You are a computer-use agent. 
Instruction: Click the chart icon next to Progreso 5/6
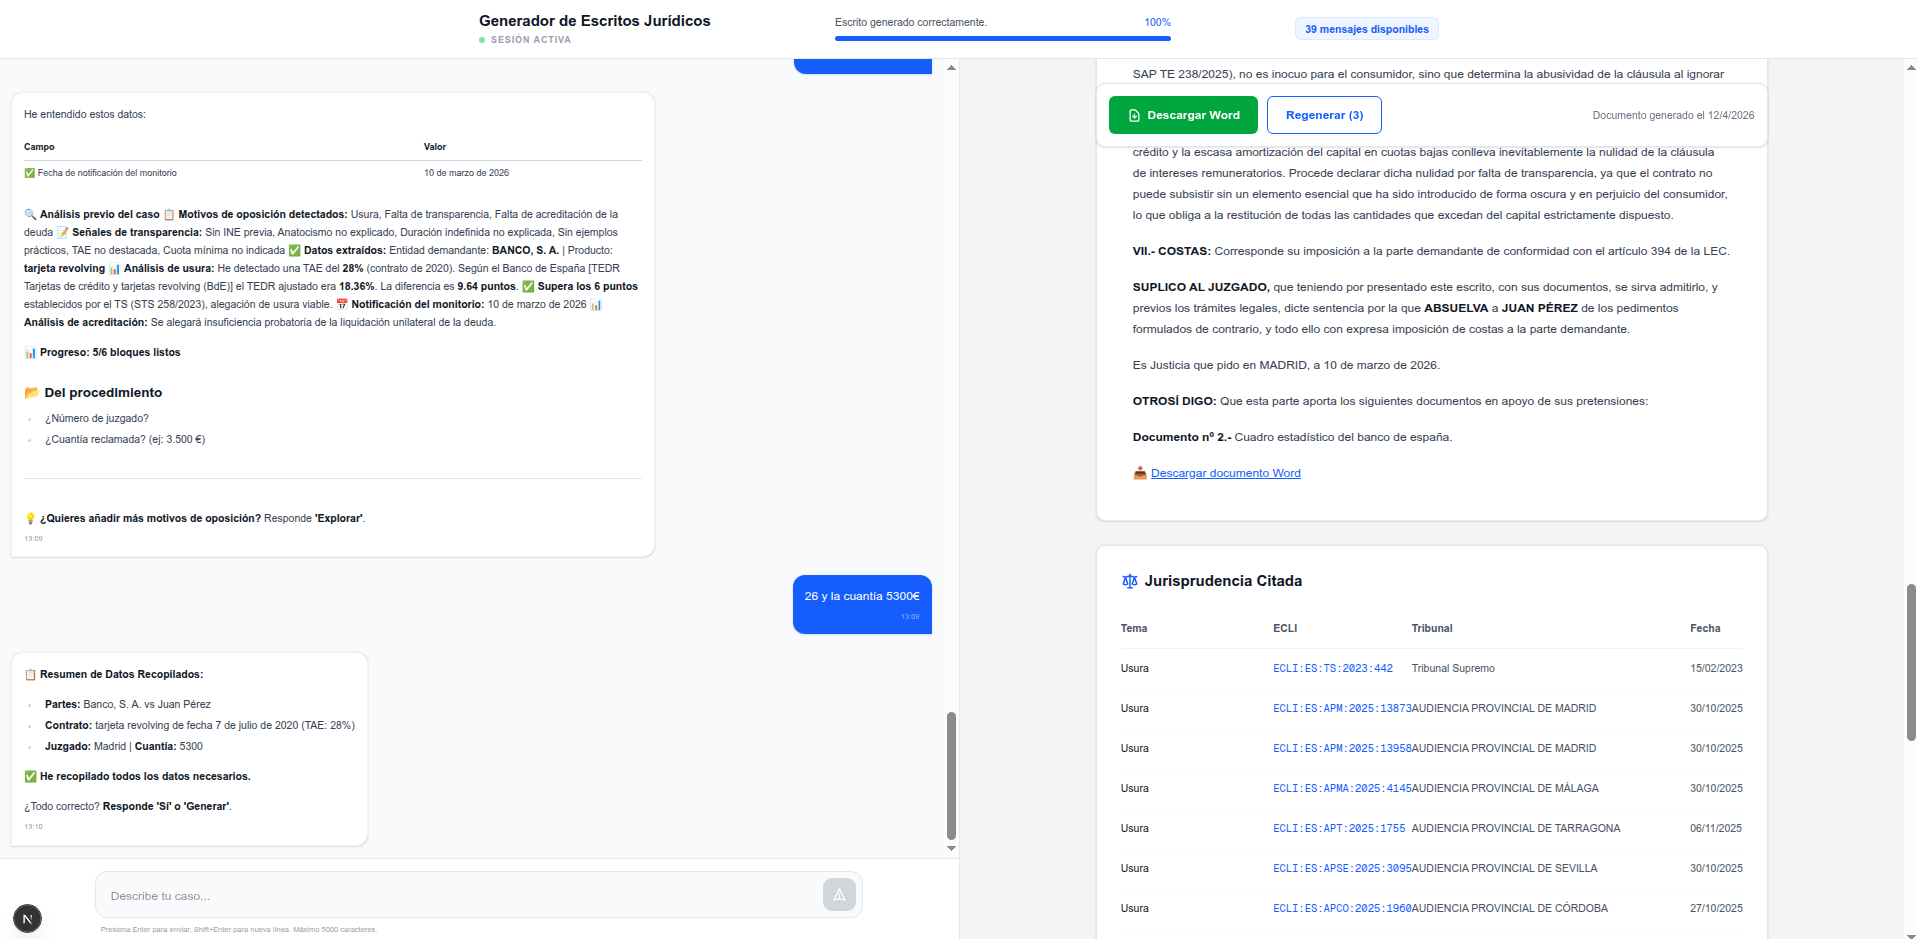[x=29, y=352]
